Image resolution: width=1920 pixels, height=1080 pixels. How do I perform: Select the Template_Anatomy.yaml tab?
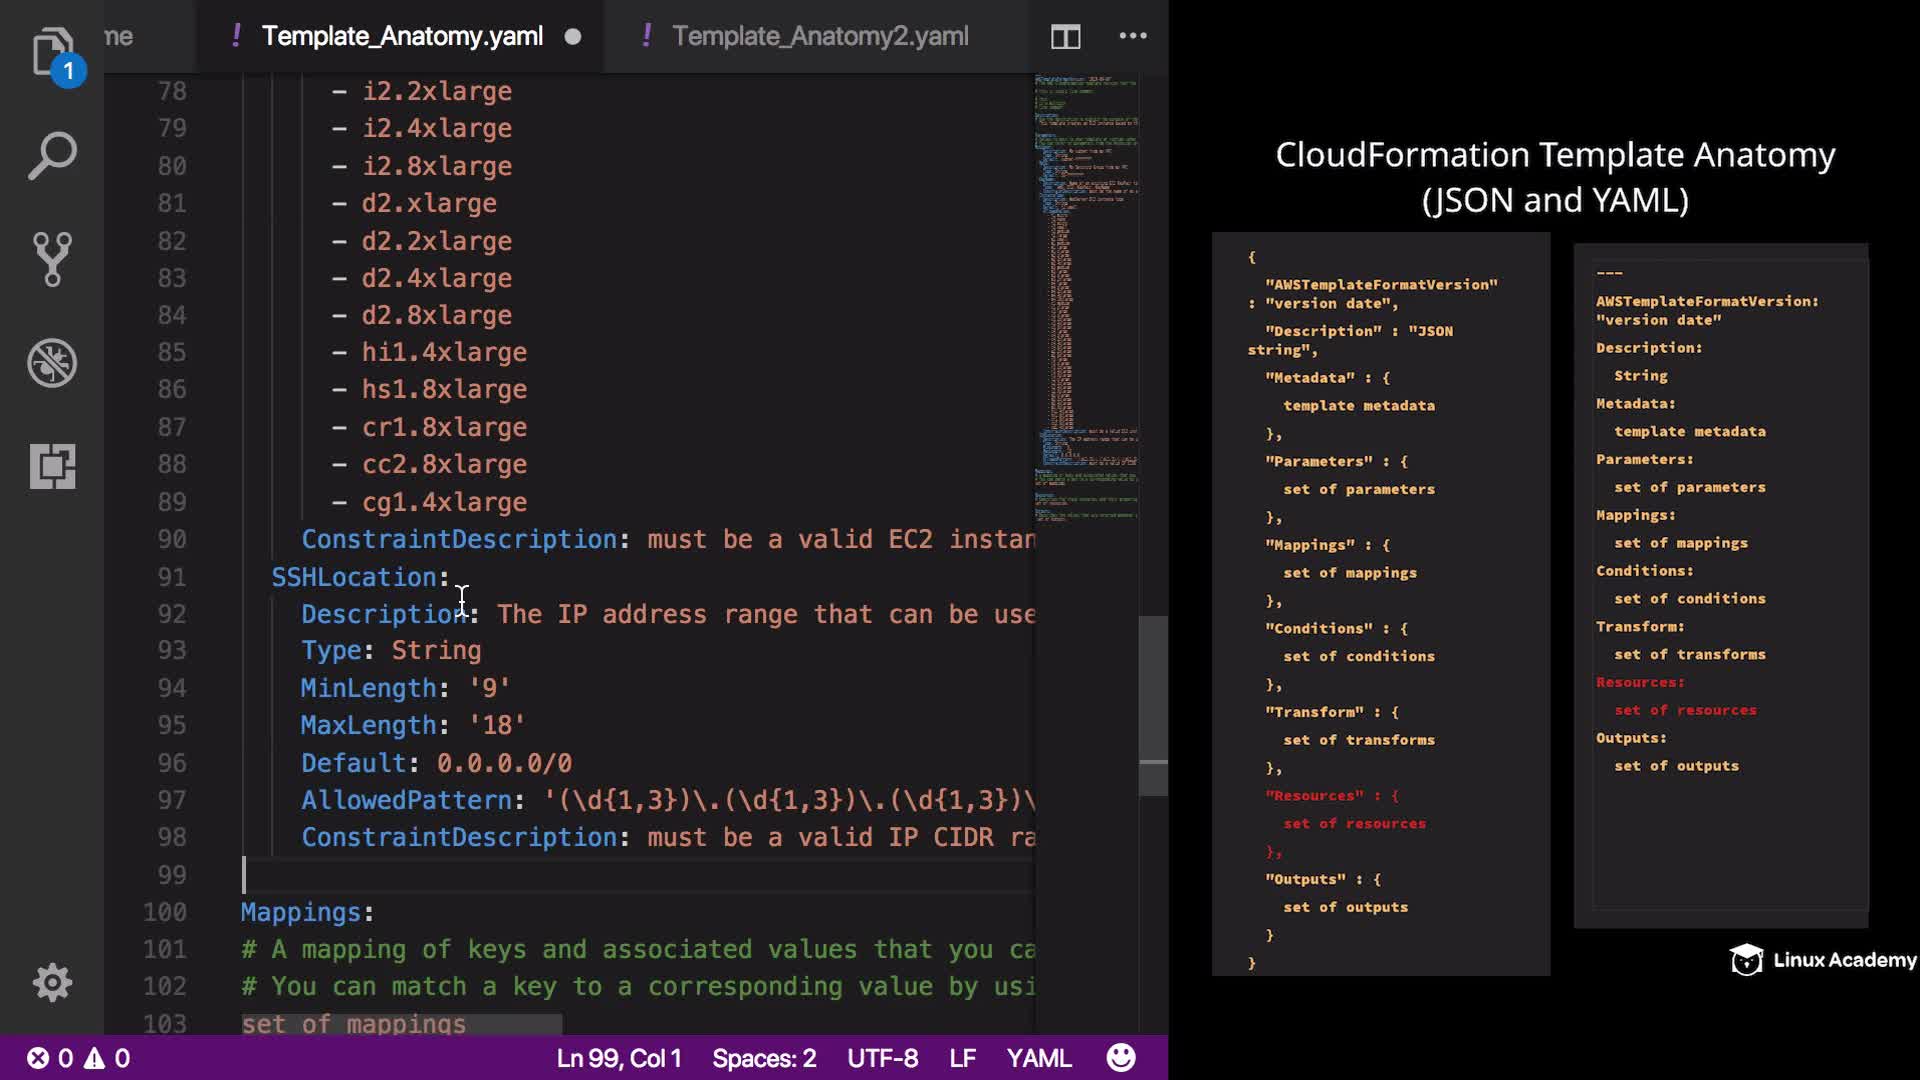(402, 36)
